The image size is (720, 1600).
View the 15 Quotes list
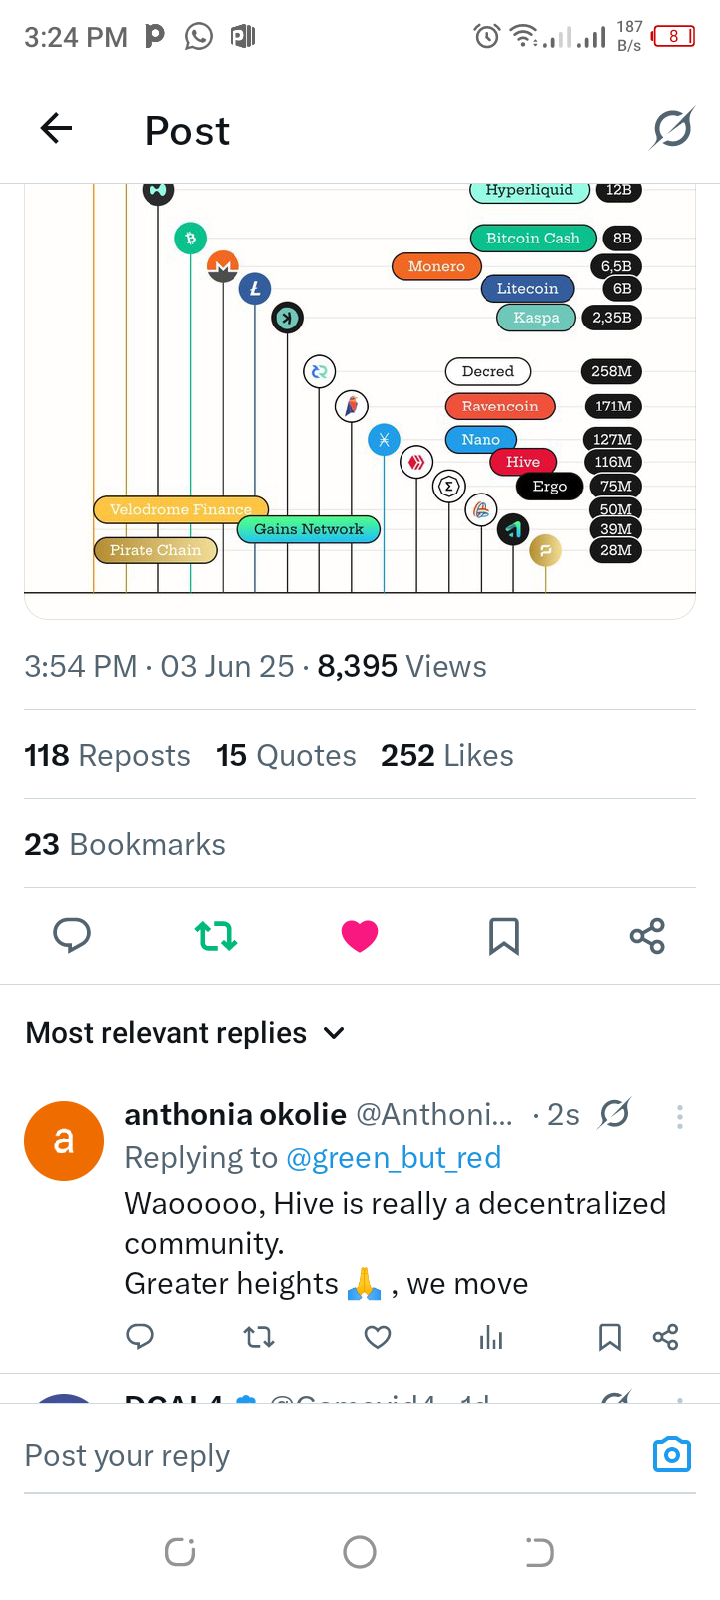(x=286, y=755)
